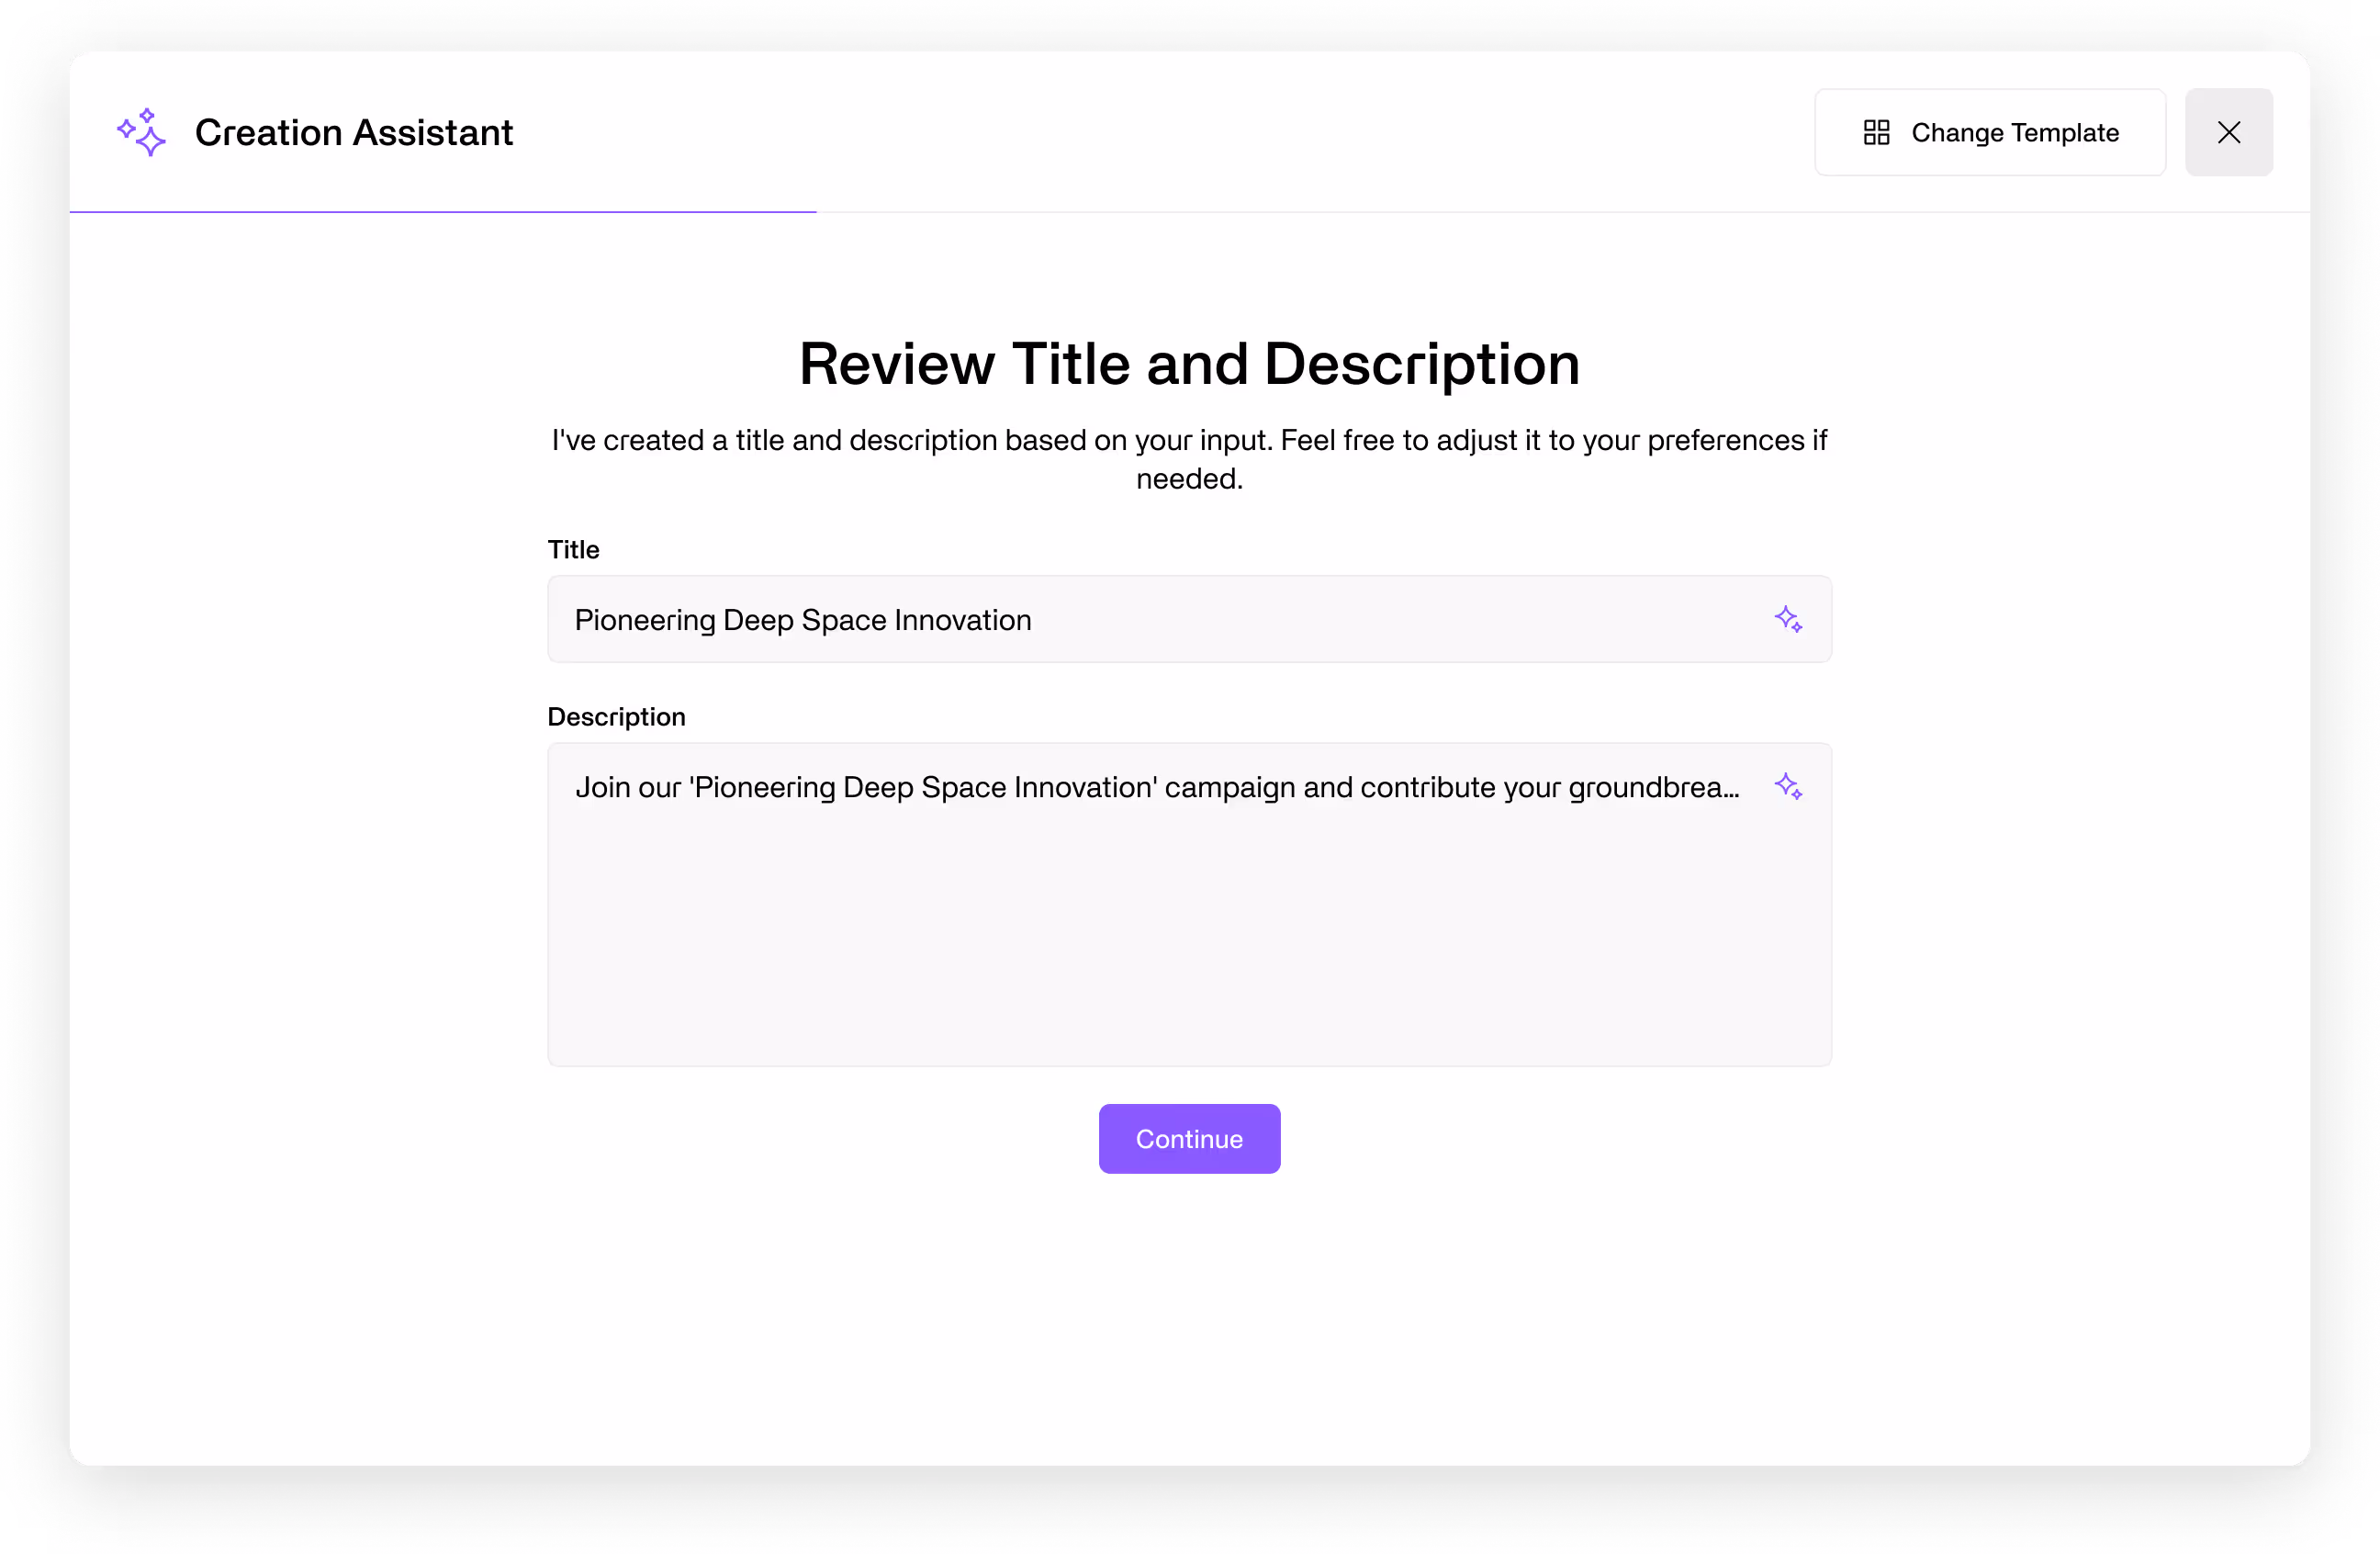Click the 'Title' field label
Viewport: 2380px width, 1554px height.
point(573,549)
